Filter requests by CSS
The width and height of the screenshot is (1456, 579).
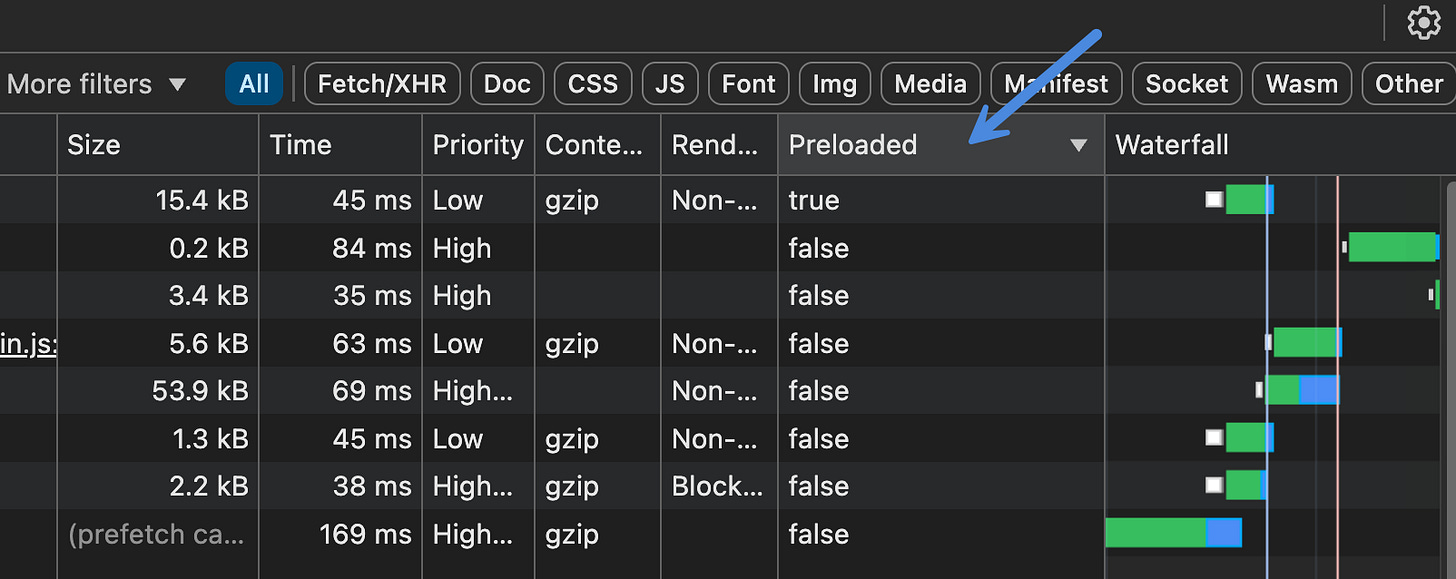tap(593, 84)
